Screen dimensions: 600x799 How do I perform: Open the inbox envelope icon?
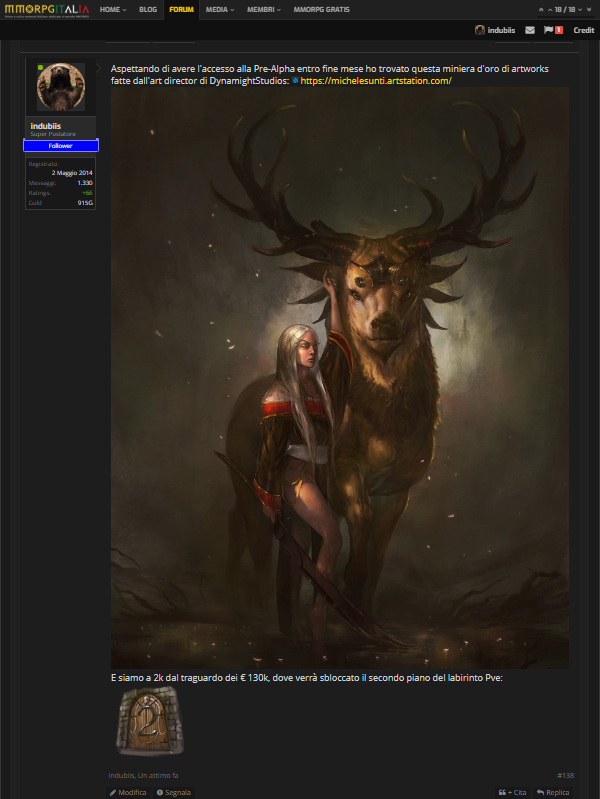[x=530, y=30]
